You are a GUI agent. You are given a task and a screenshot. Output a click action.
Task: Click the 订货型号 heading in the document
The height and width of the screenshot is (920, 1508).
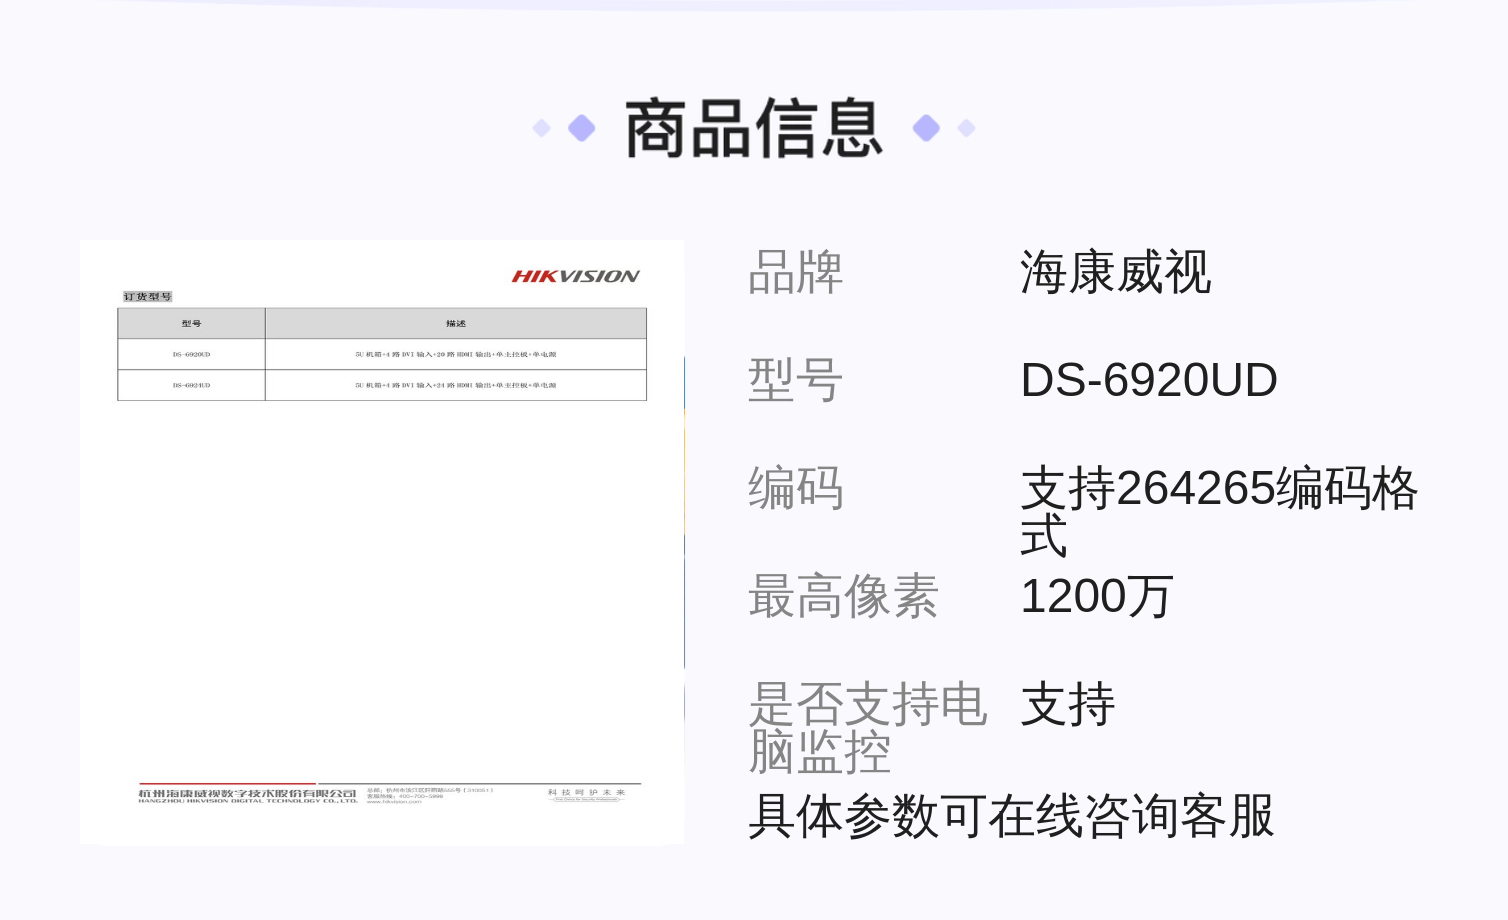pyautogui.click(x=148, y=297)
